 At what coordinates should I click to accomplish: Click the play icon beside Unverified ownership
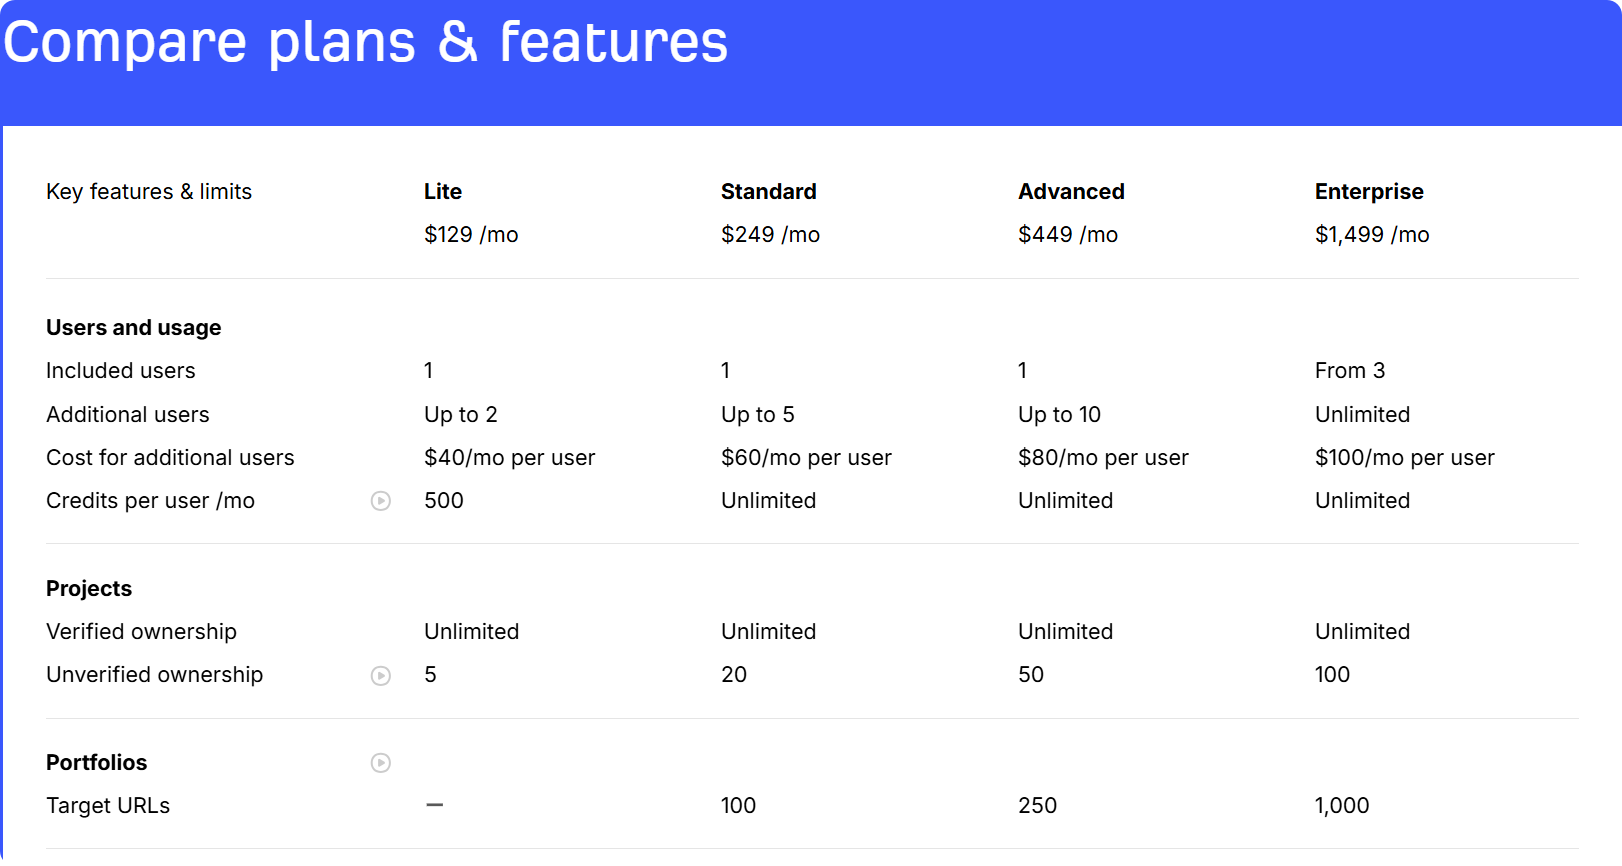(381, 676)
